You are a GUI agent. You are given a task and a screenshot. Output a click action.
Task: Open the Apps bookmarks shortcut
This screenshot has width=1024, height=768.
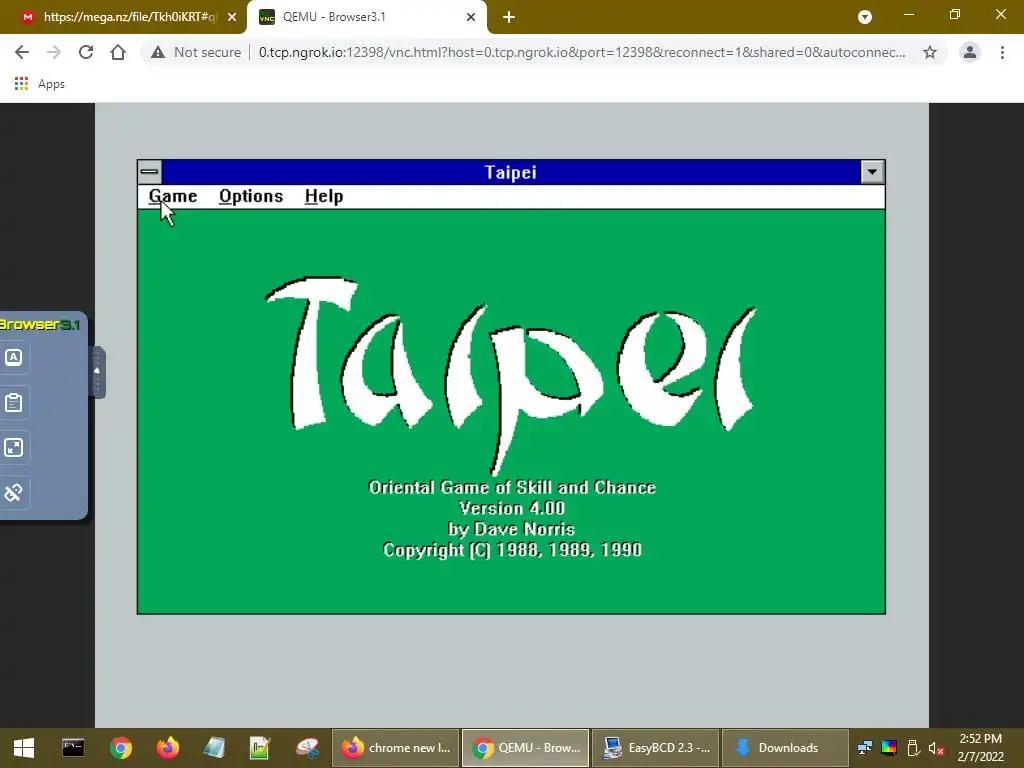click(x=39, y=84)
